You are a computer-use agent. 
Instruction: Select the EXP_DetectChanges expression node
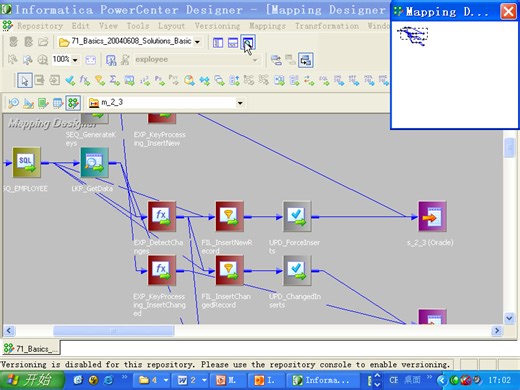click(x=162, y=217)
